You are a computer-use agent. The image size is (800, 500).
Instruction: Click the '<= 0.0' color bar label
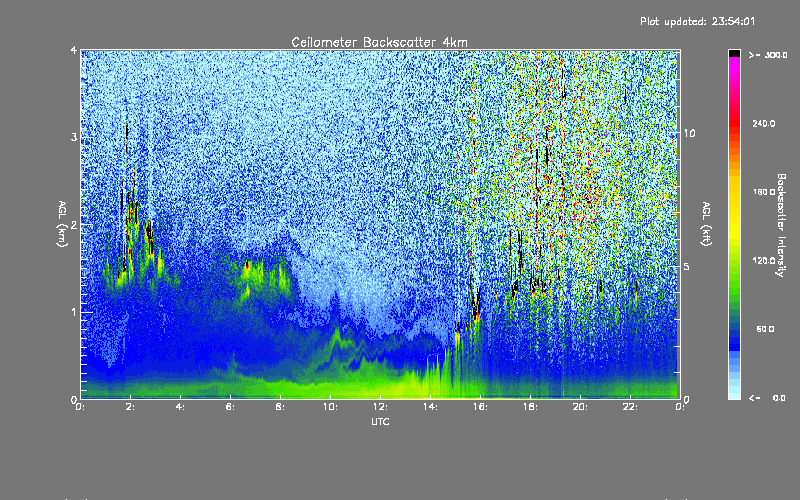click(x=768, y=398)
